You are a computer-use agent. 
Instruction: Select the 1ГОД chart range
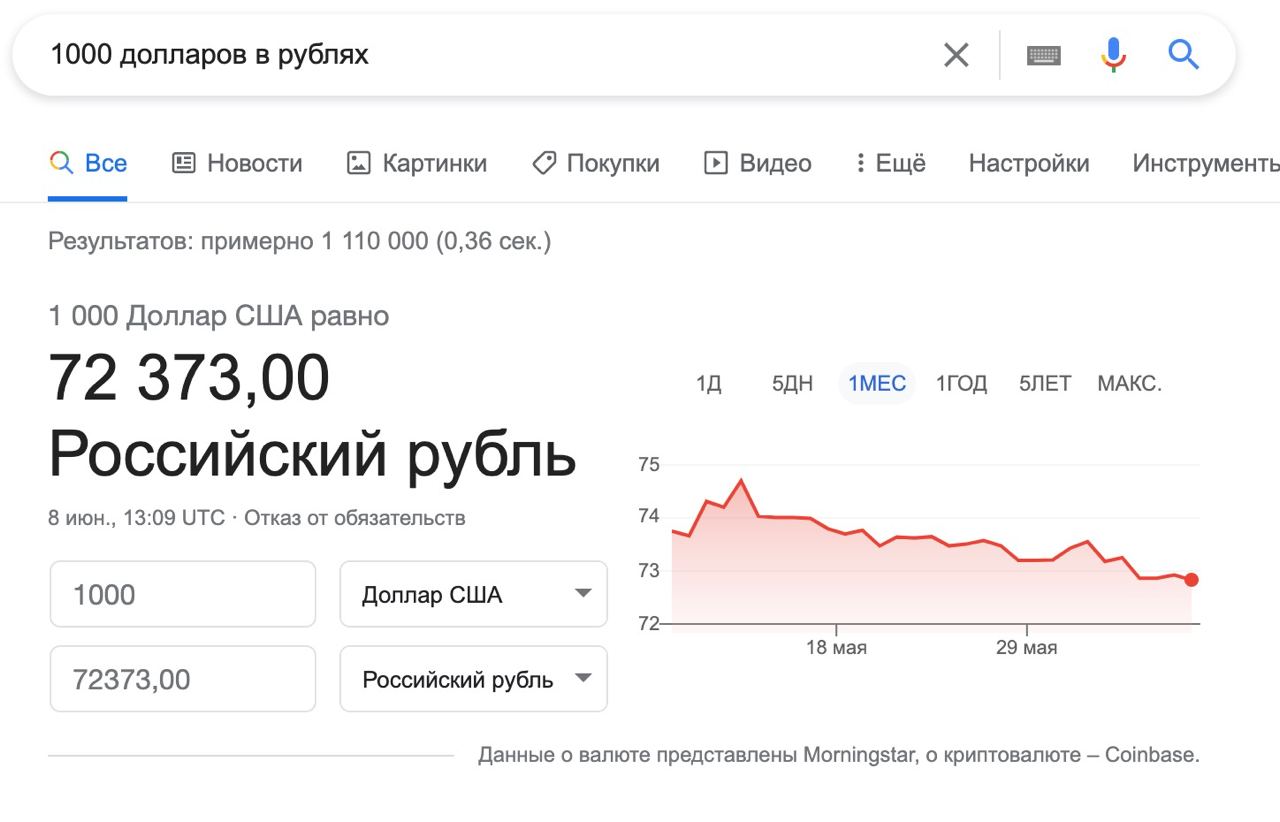point(961,383)
